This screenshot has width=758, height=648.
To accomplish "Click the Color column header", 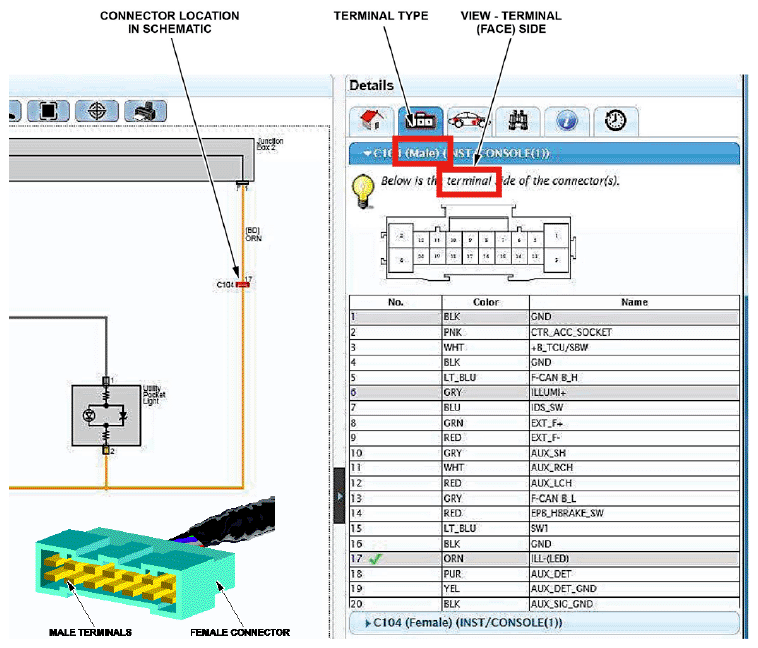I will (486, 302).
